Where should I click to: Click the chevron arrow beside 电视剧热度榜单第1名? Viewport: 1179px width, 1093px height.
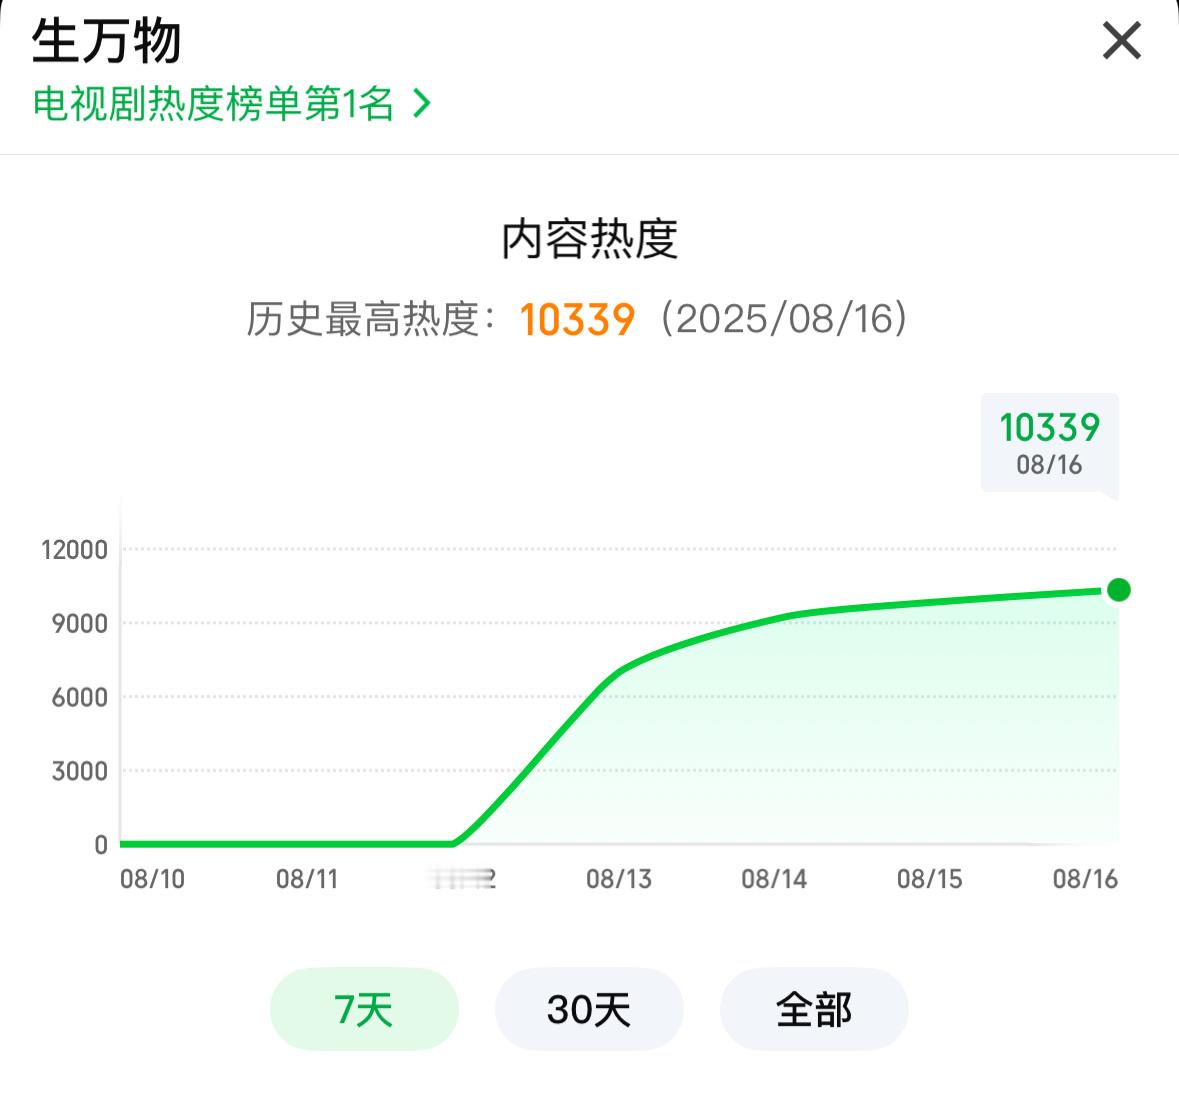pyautogui.click(x=422, y=103)
